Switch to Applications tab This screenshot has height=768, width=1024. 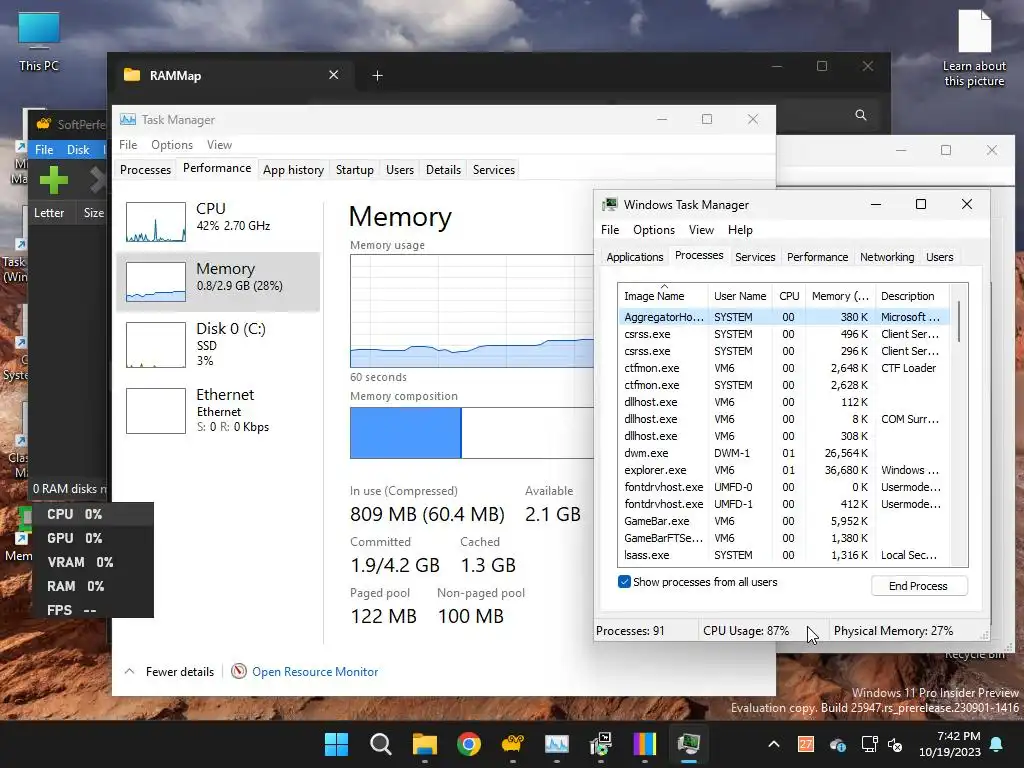[635, 257]
